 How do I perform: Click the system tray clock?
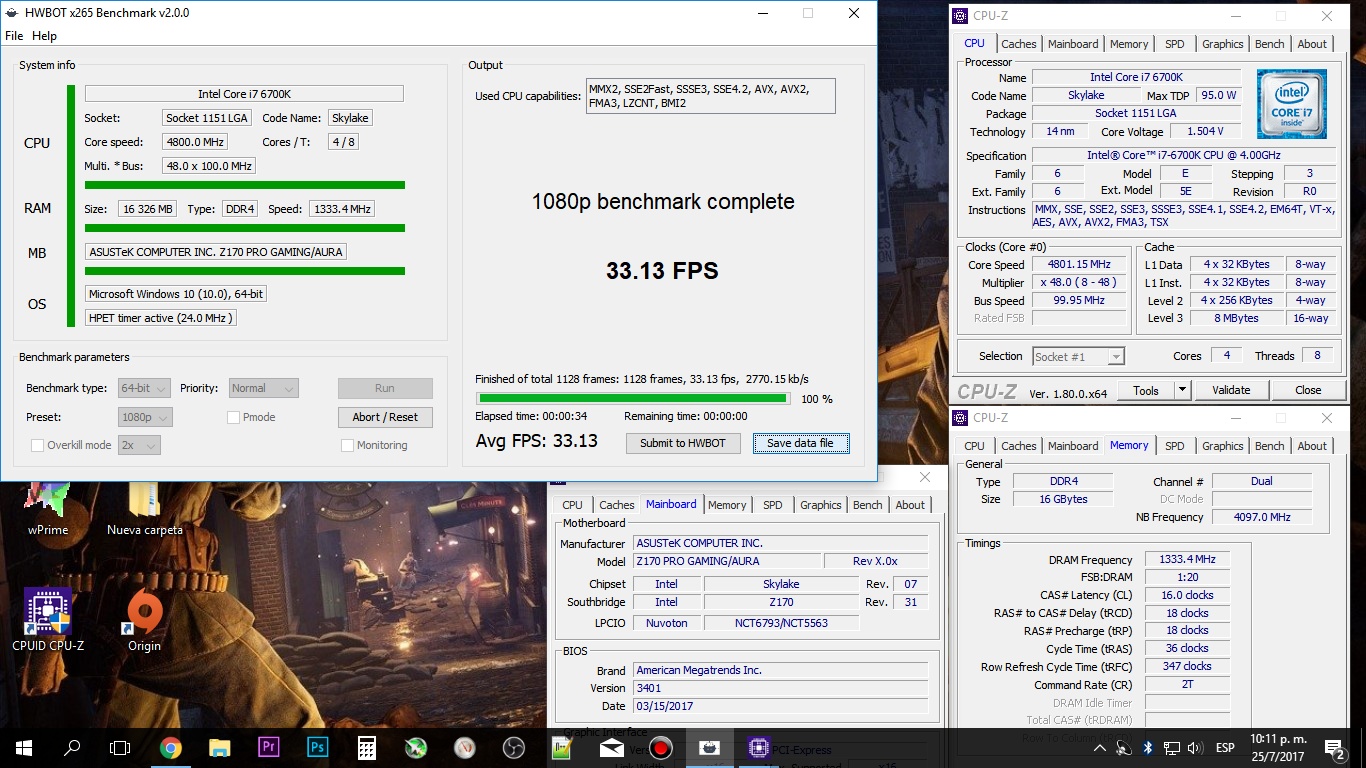(x=1276, y=748)
